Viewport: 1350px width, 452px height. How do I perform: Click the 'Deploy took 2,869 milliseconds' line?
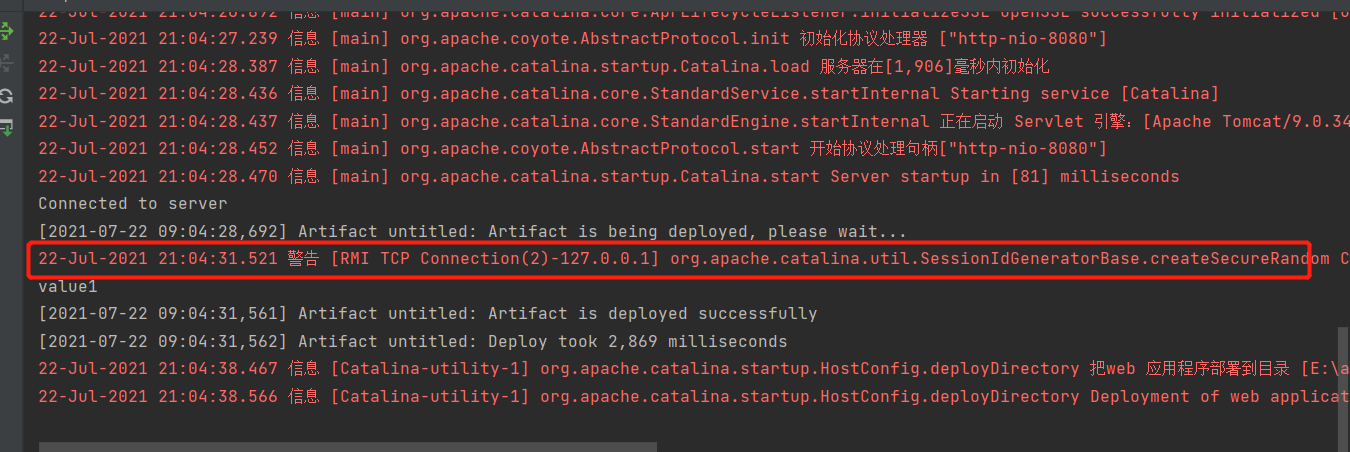[412, 341]
